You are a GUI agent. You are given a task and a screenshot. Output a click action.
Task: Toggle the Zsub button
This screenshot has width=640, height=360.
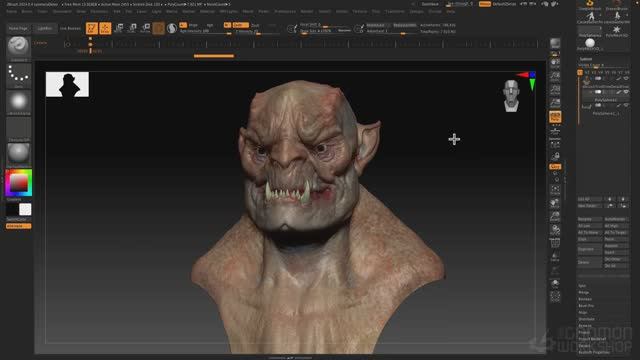pos(255,25)
